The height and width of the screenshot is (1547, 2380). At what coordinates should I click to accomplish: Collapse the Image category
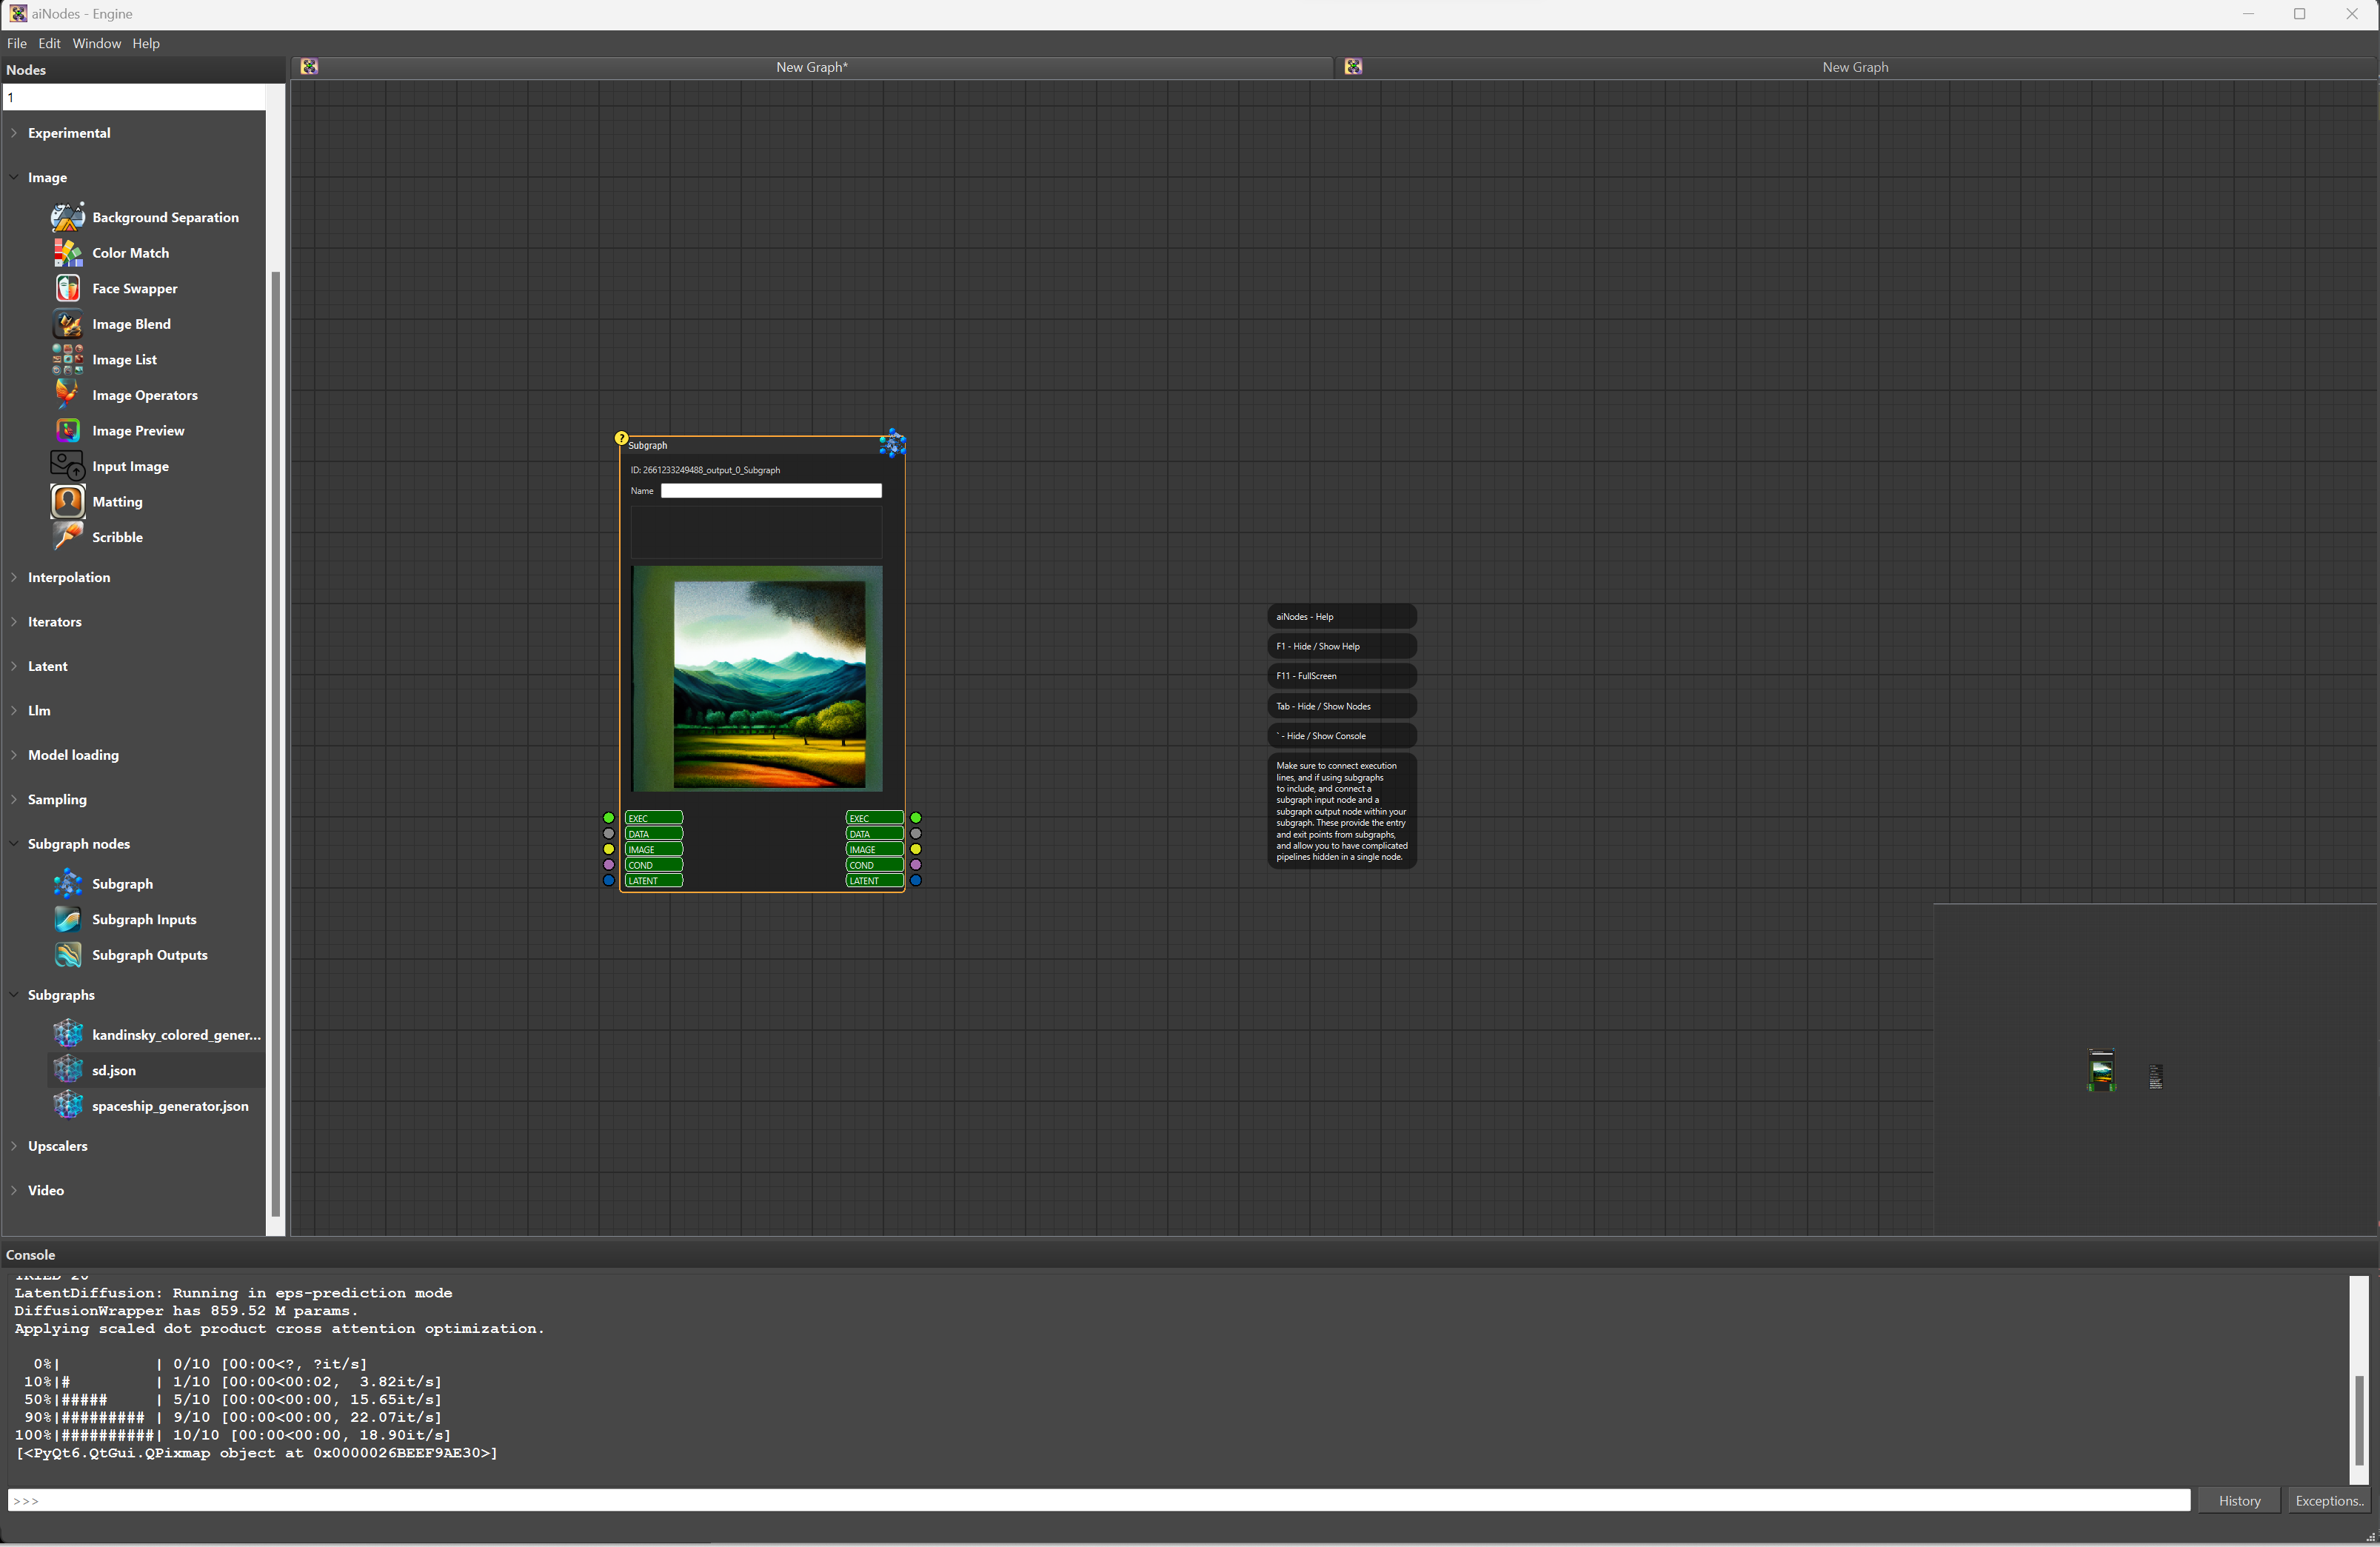tap(14, 177)
